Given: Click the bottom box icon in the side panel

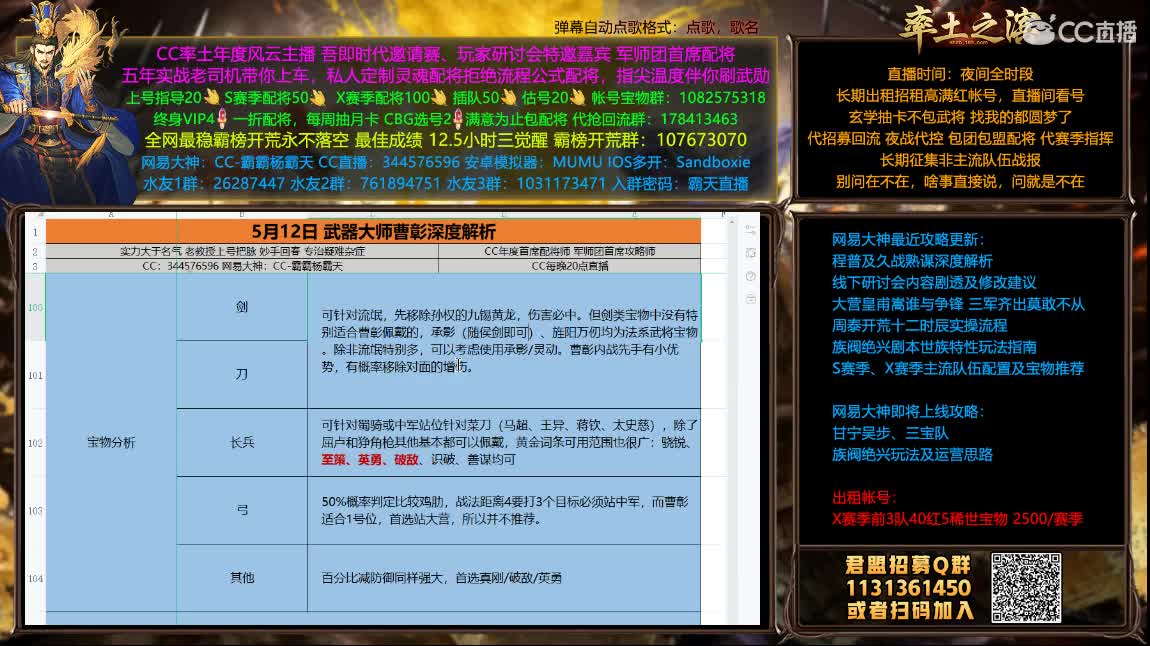Looking at the screenshot, I should tap(750, 299).
